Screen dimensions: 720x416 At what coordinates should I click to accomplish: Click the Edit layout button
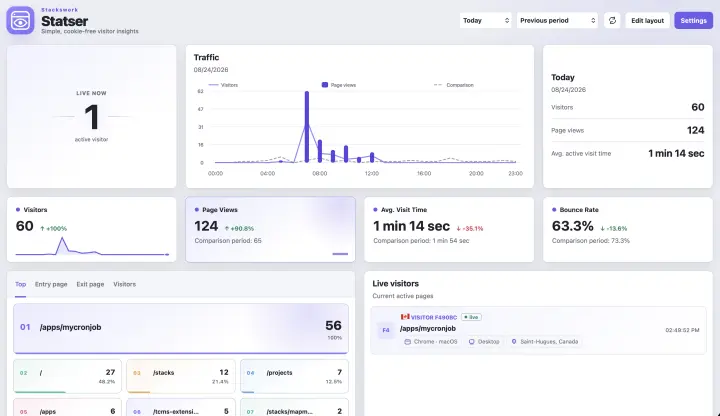(647, 20)
